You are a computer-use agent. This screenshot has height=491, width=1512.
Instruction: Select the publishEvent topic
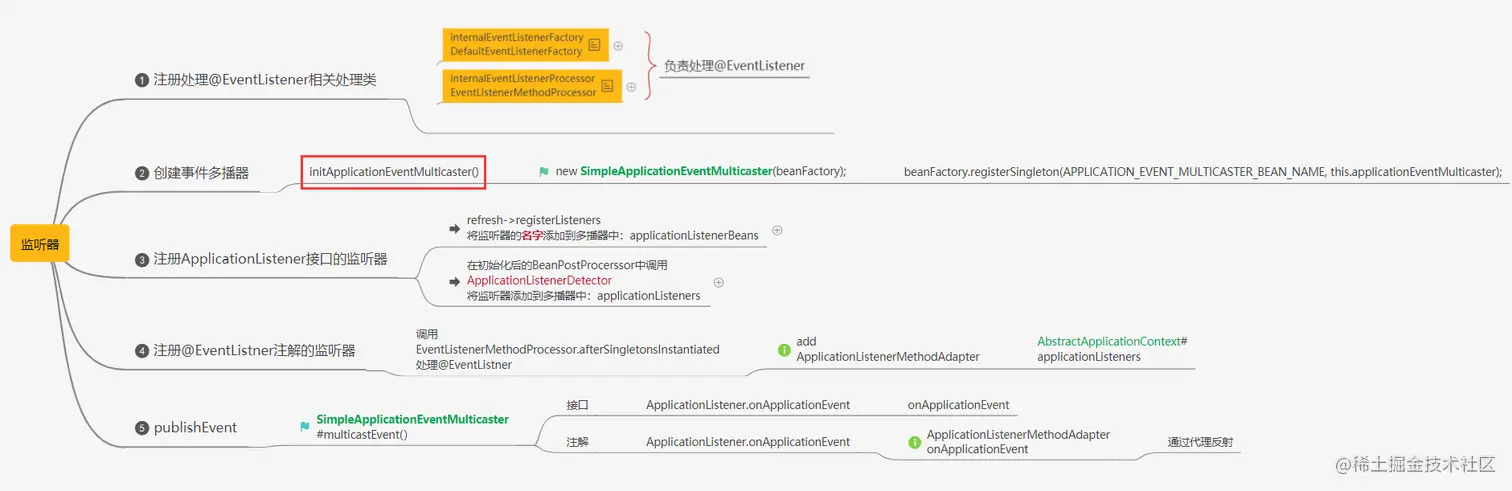195,428
